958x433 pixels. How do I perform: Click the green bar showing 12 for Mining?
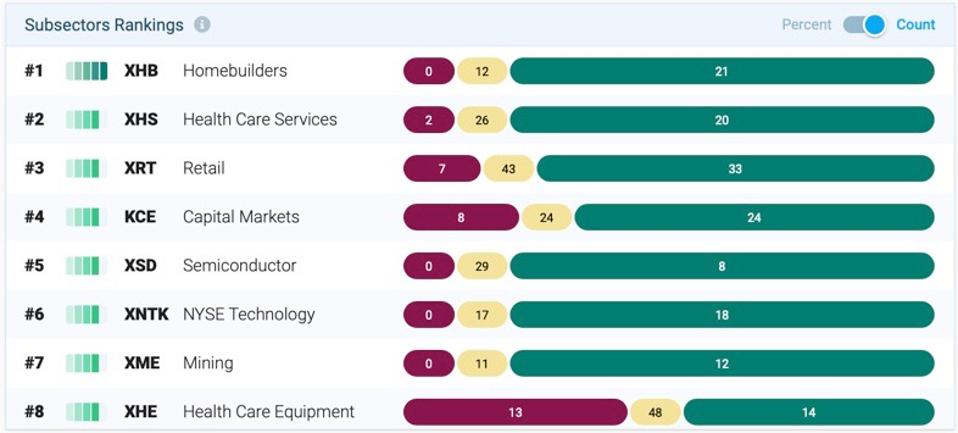[722, 363]
